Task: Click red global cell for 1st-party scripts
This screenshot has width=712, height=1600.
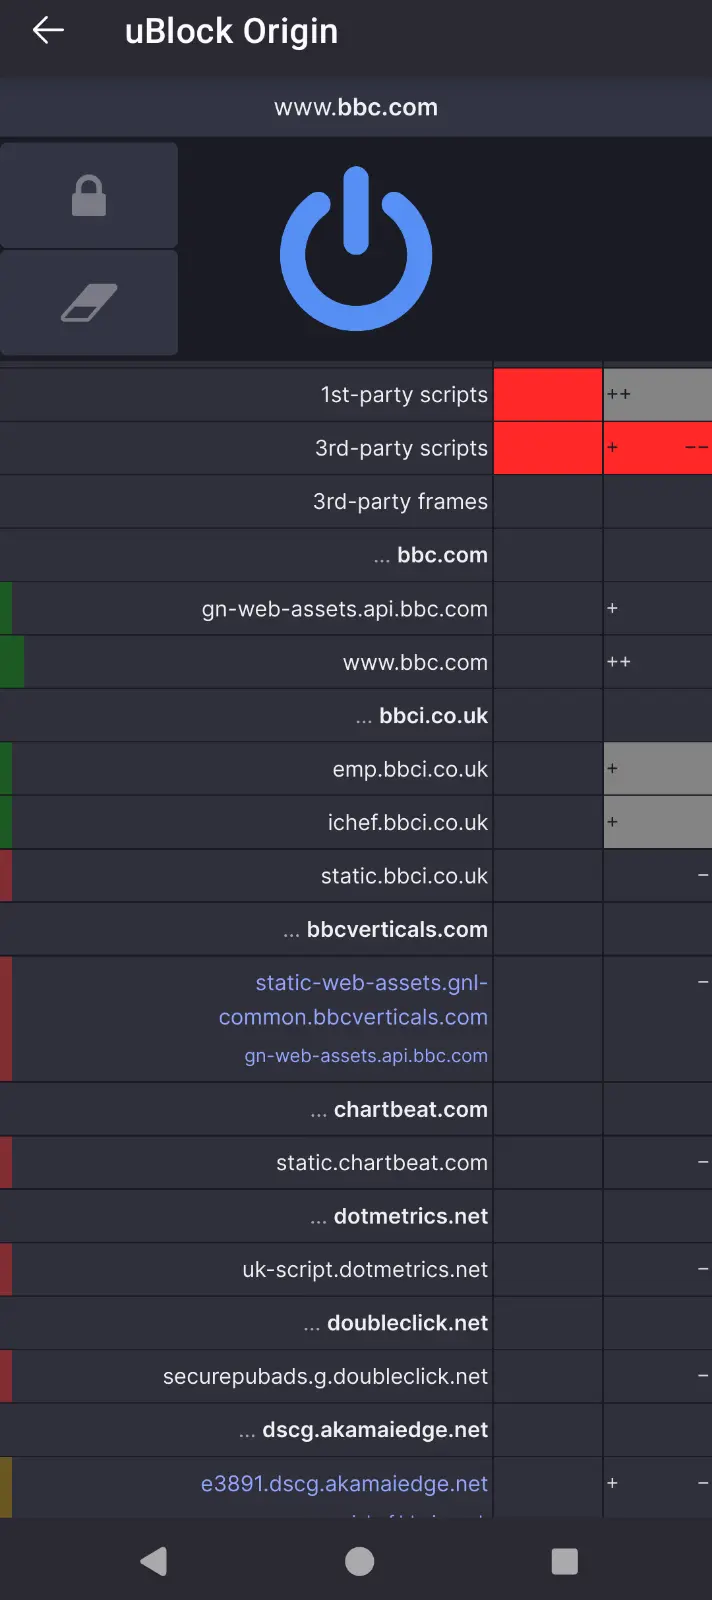Action: pos(548,395)
